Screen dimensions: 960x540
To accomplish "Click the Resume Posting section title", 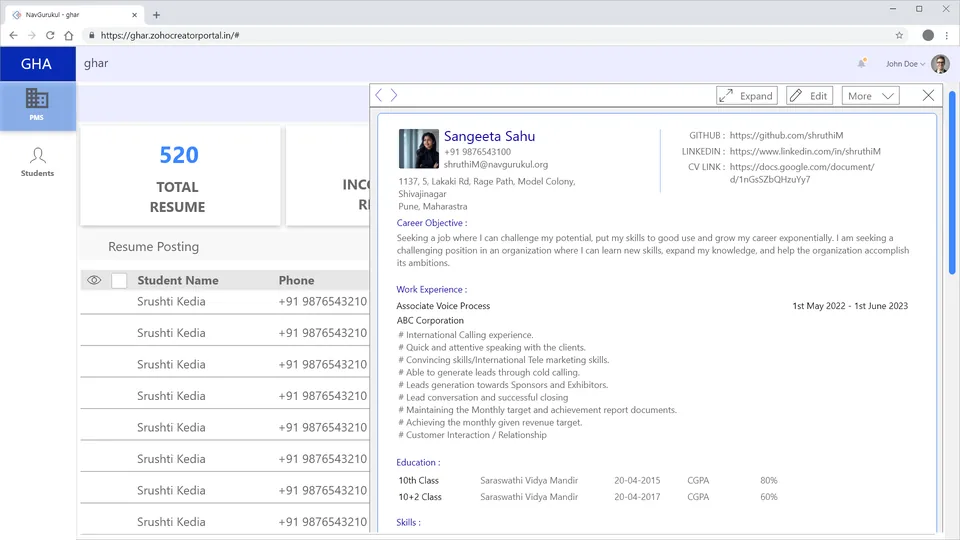I will click(x=154, y=246).
